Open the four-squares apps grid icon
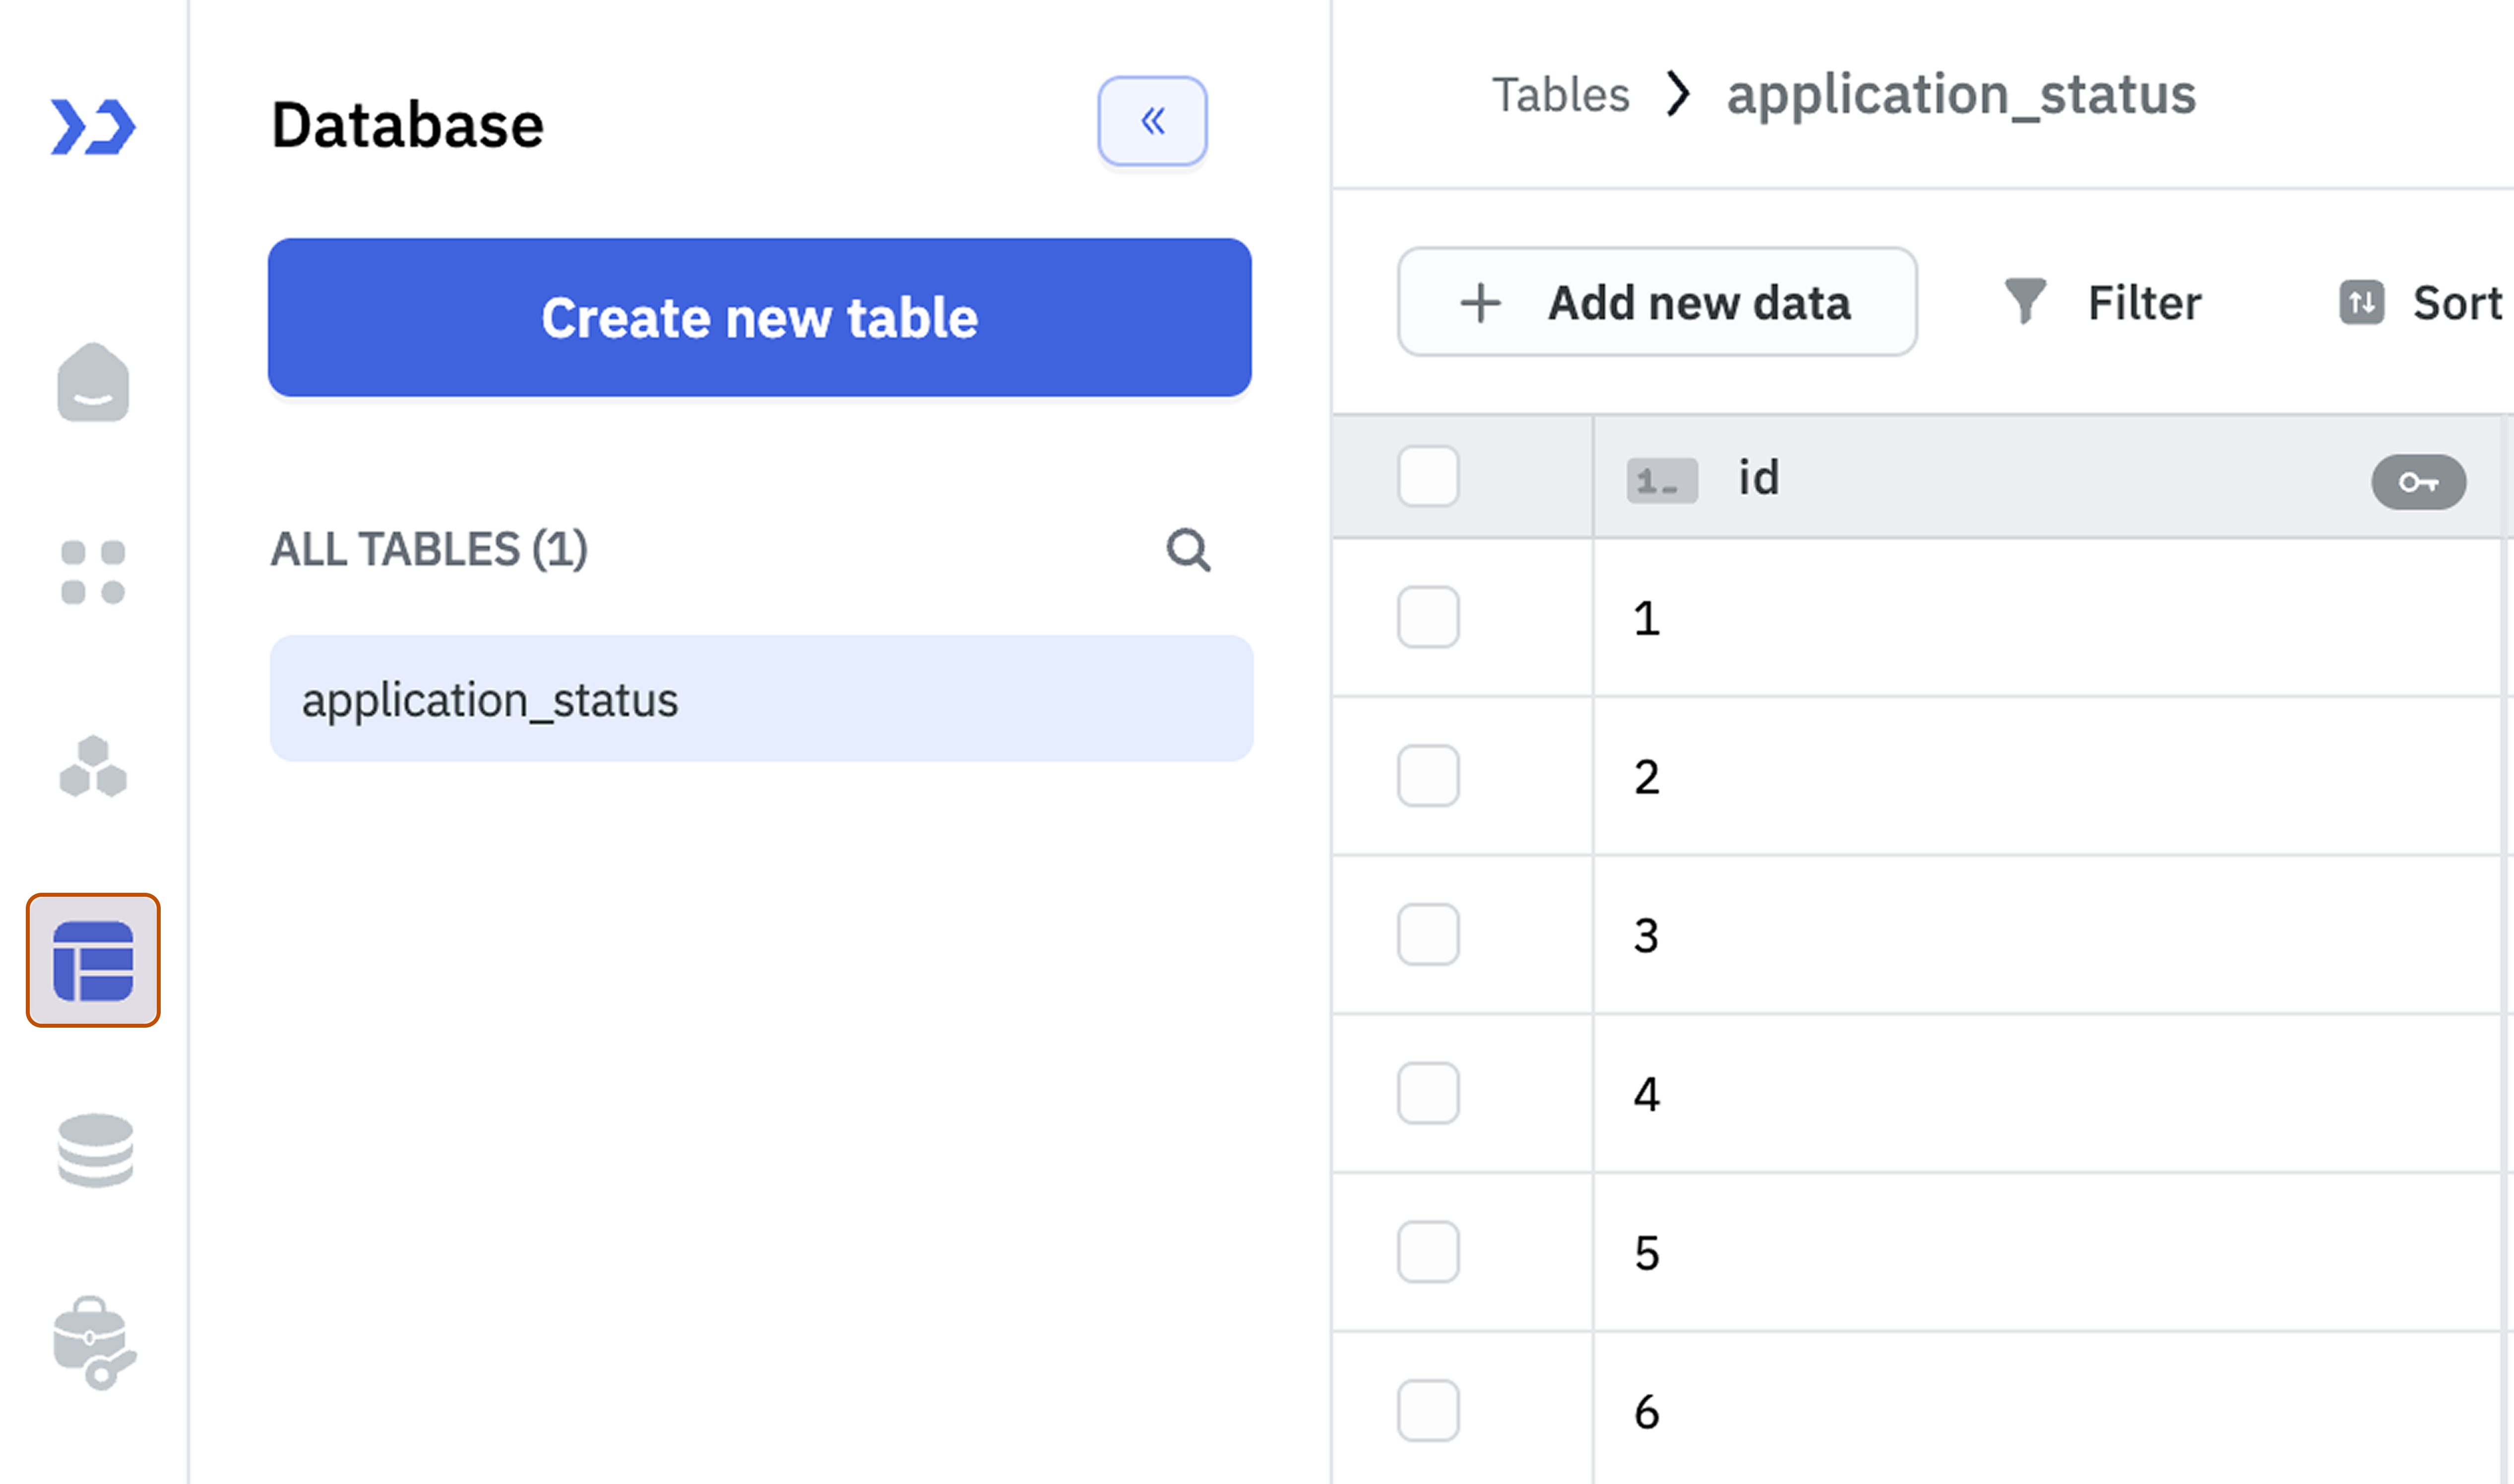2514x1484 pixels. 93,573
